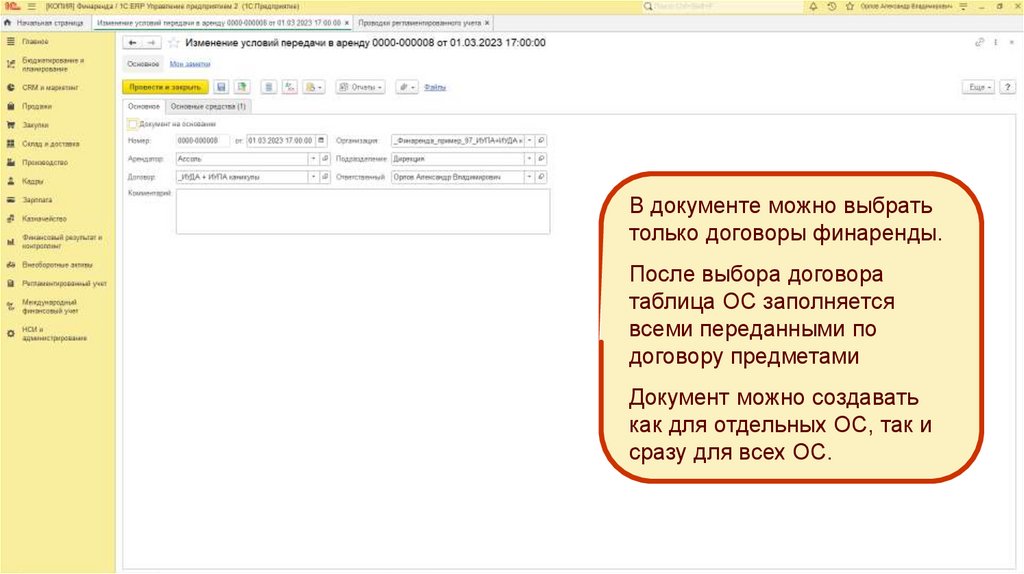Click the save document diskette icon
The image size is (1024, 574).
[221, 88]
